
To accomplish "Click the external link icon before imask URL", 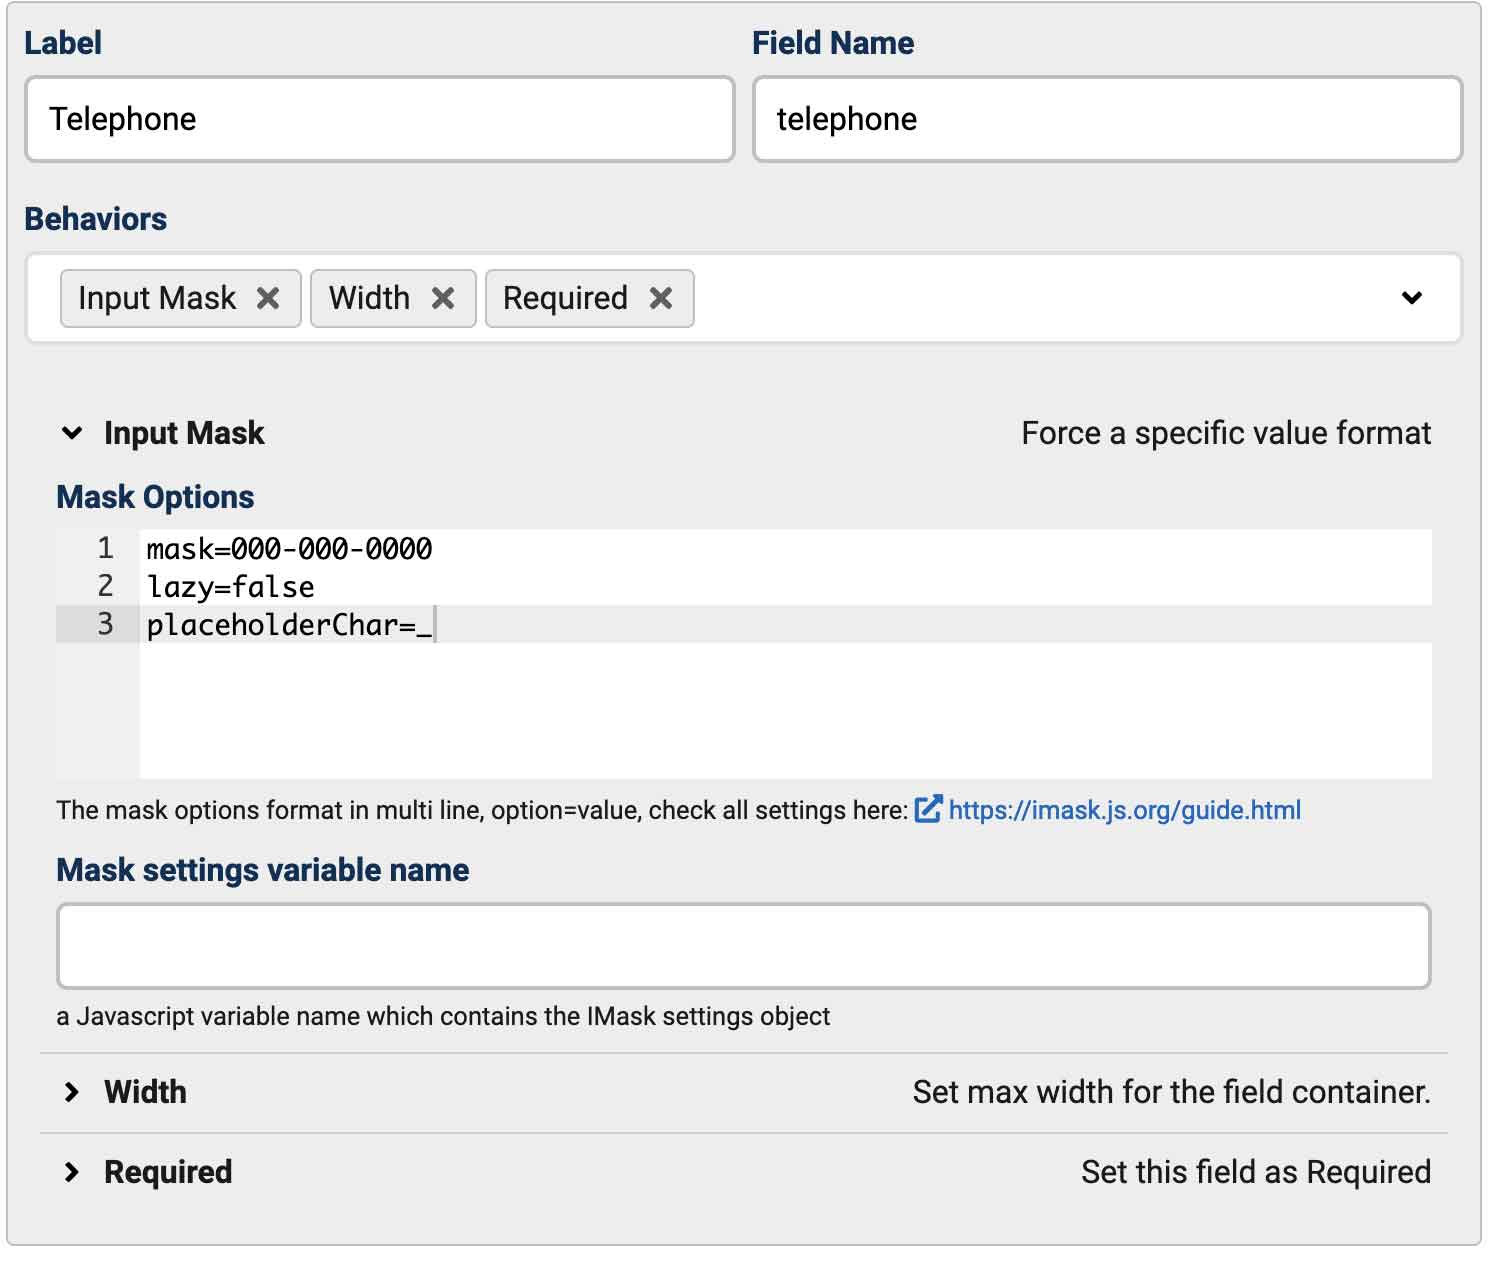I will (x=928, y=809).
